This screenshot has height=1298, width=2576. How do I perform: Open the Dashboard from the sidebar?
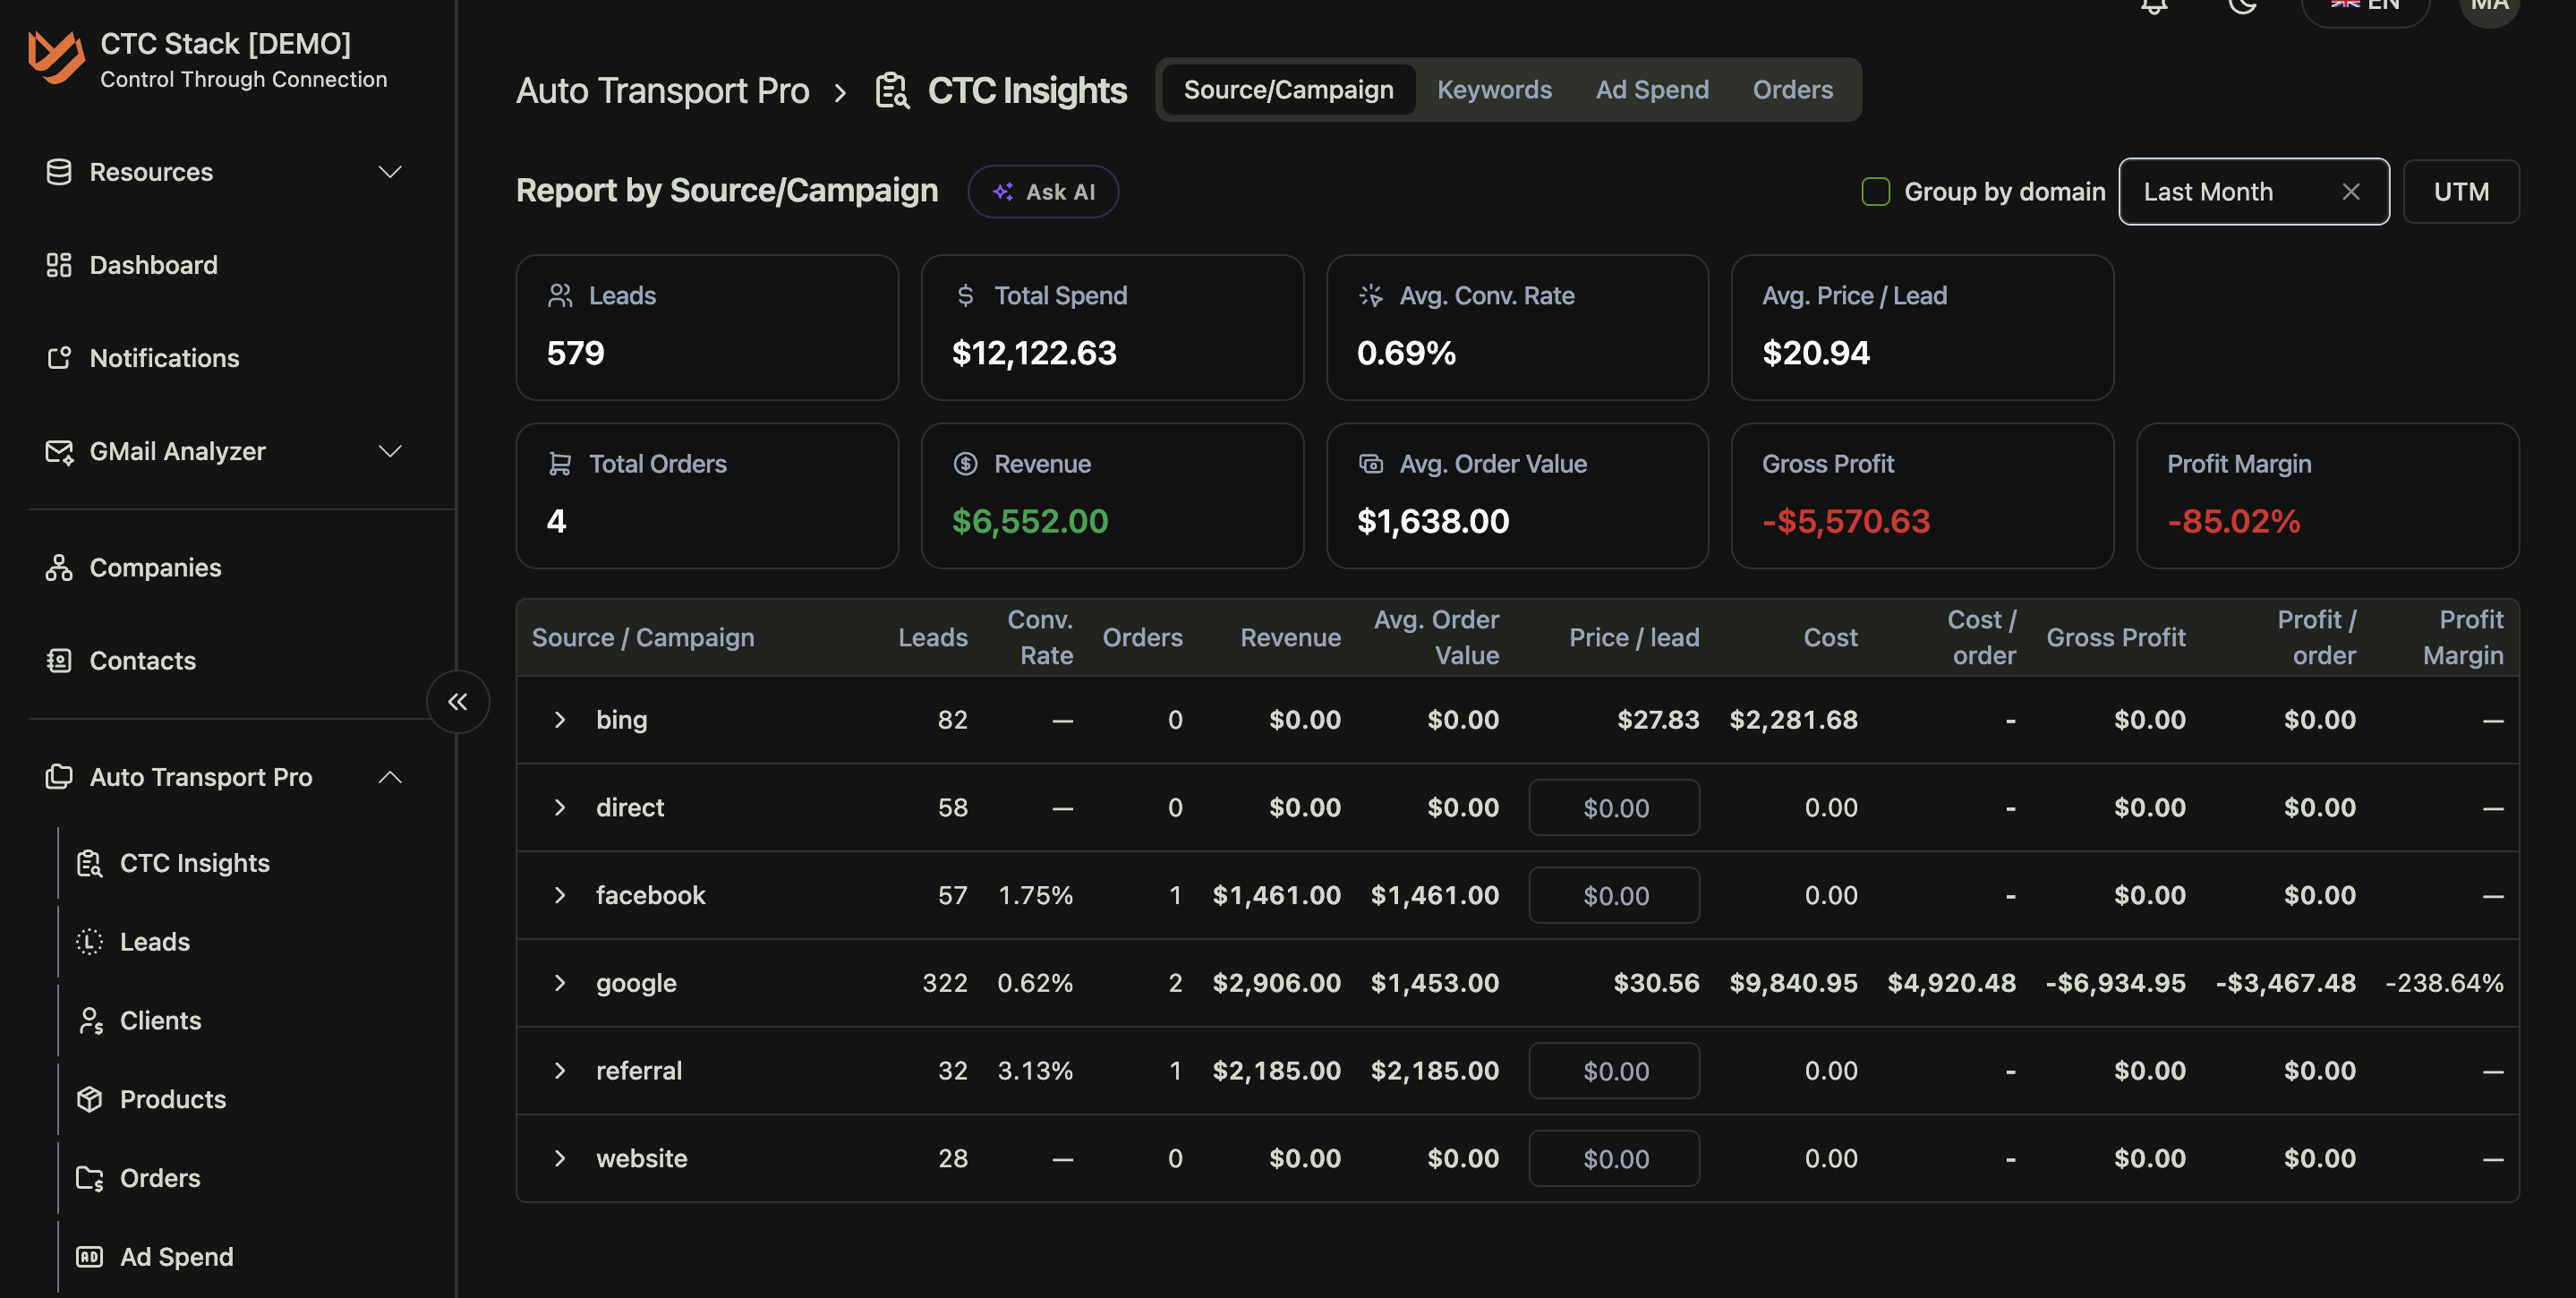[x=152, y=264]
